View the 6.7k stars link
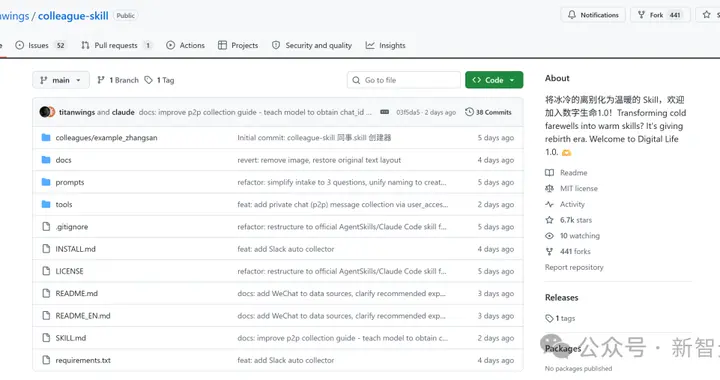This screenshot has height=380, width=720. click(568, 220)
